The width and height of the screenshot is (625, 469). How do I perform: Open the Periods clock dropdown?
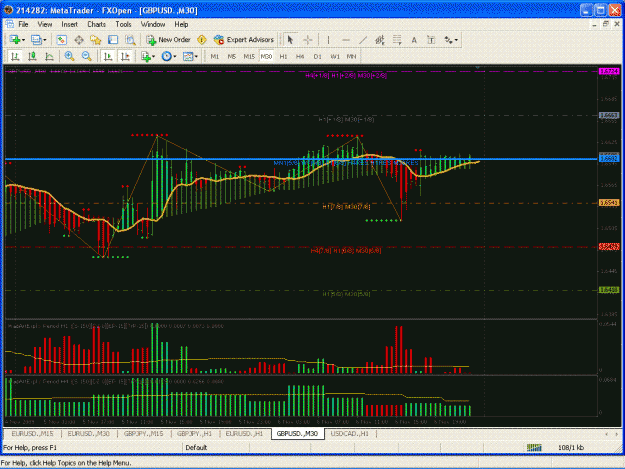tap(169, 57)
